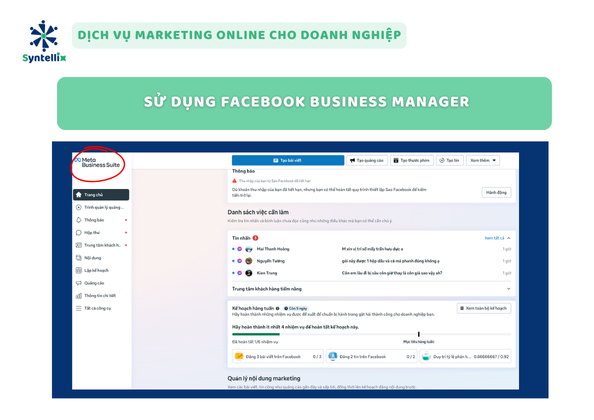This screenshot has width=594, height=420.
Task: Click the Hành động button
Action: tap(496, 192)
